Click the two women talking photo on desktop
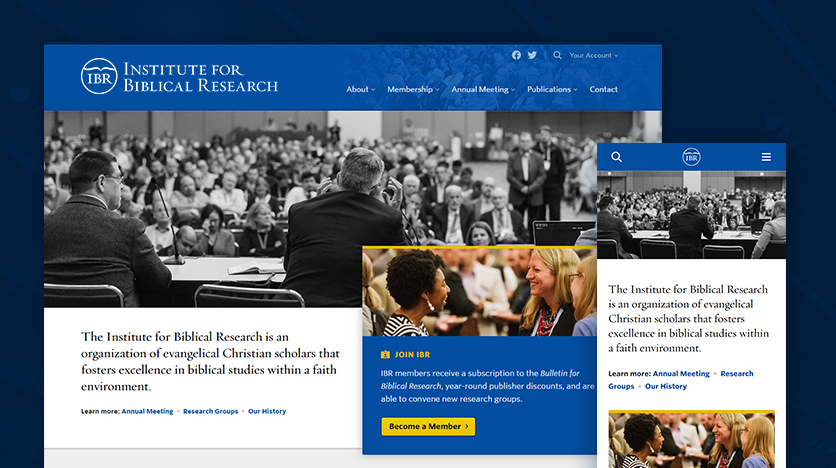 [x=479, y=292]
